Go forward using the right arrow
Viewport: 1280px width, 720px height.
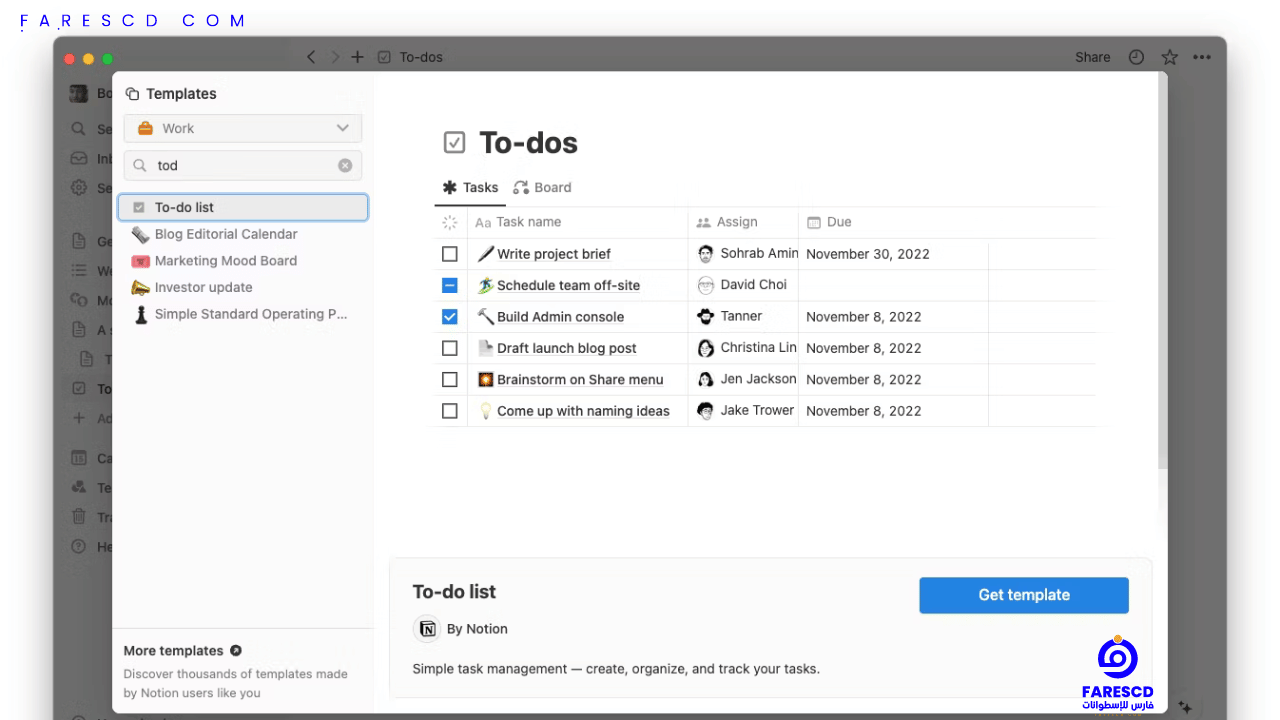click(335, 57)
